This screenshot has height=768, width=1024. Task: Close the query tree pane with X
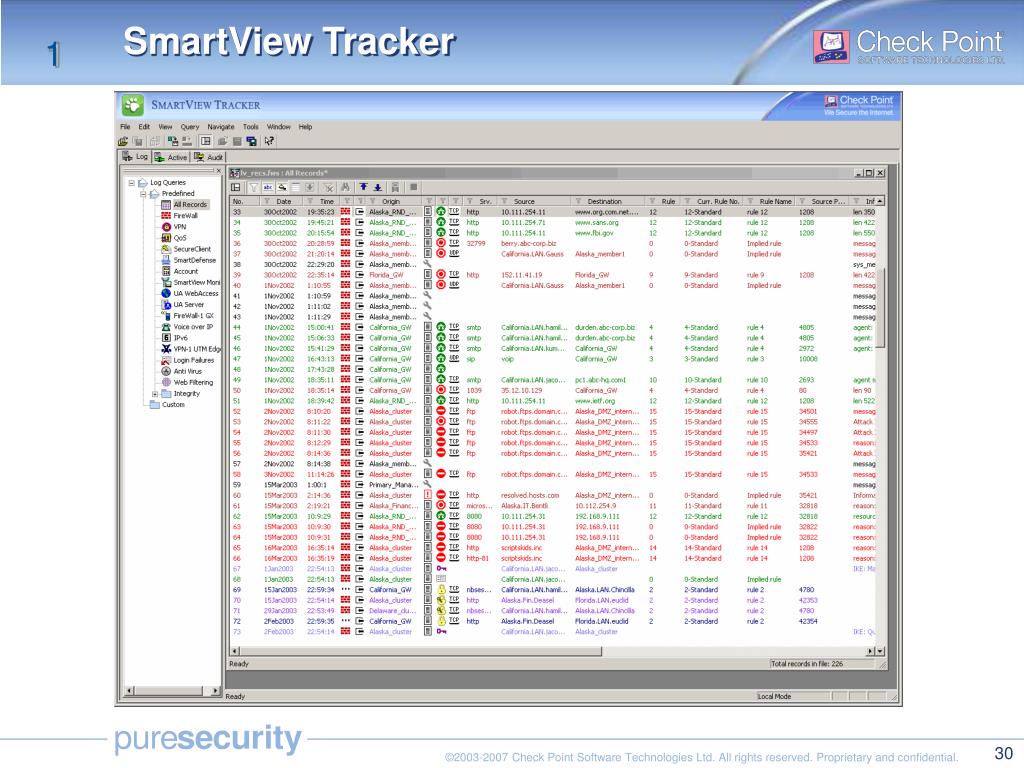[x=218, y=171]
